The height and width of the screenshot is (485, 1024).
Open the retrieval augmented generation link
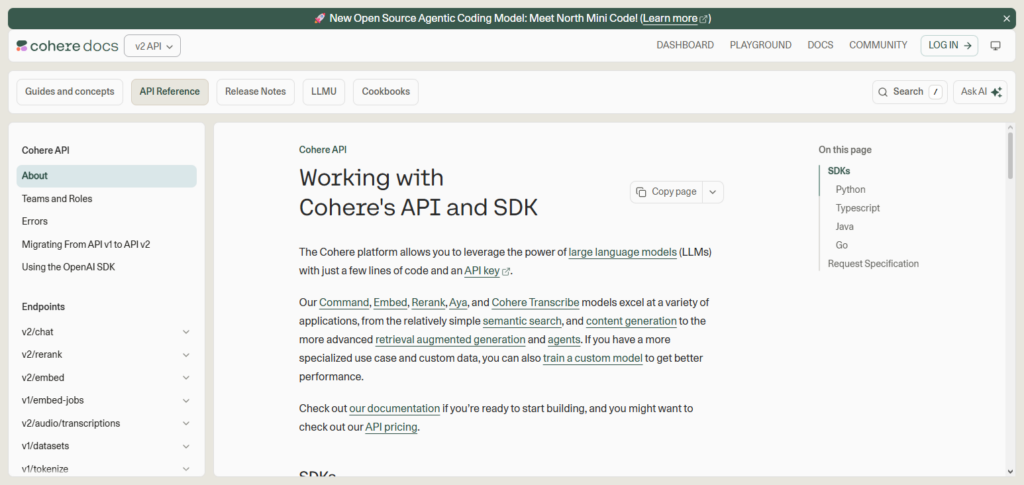coord(450,339)
